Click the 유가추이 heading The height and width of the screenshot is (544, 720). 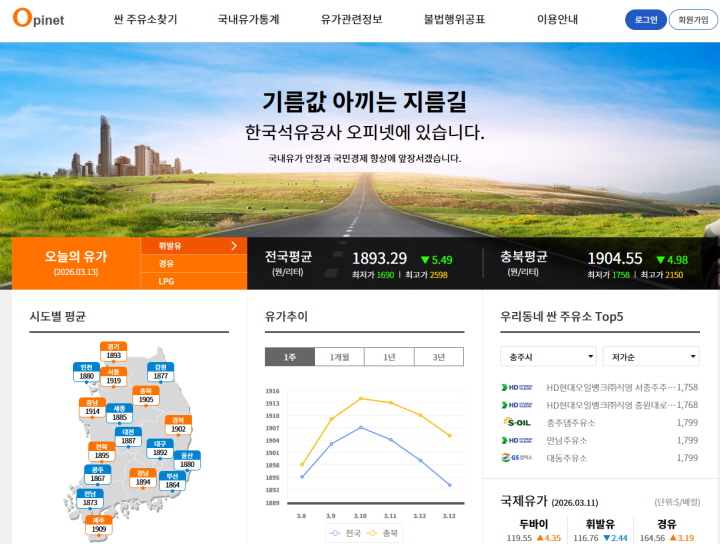tap(286, 316)
